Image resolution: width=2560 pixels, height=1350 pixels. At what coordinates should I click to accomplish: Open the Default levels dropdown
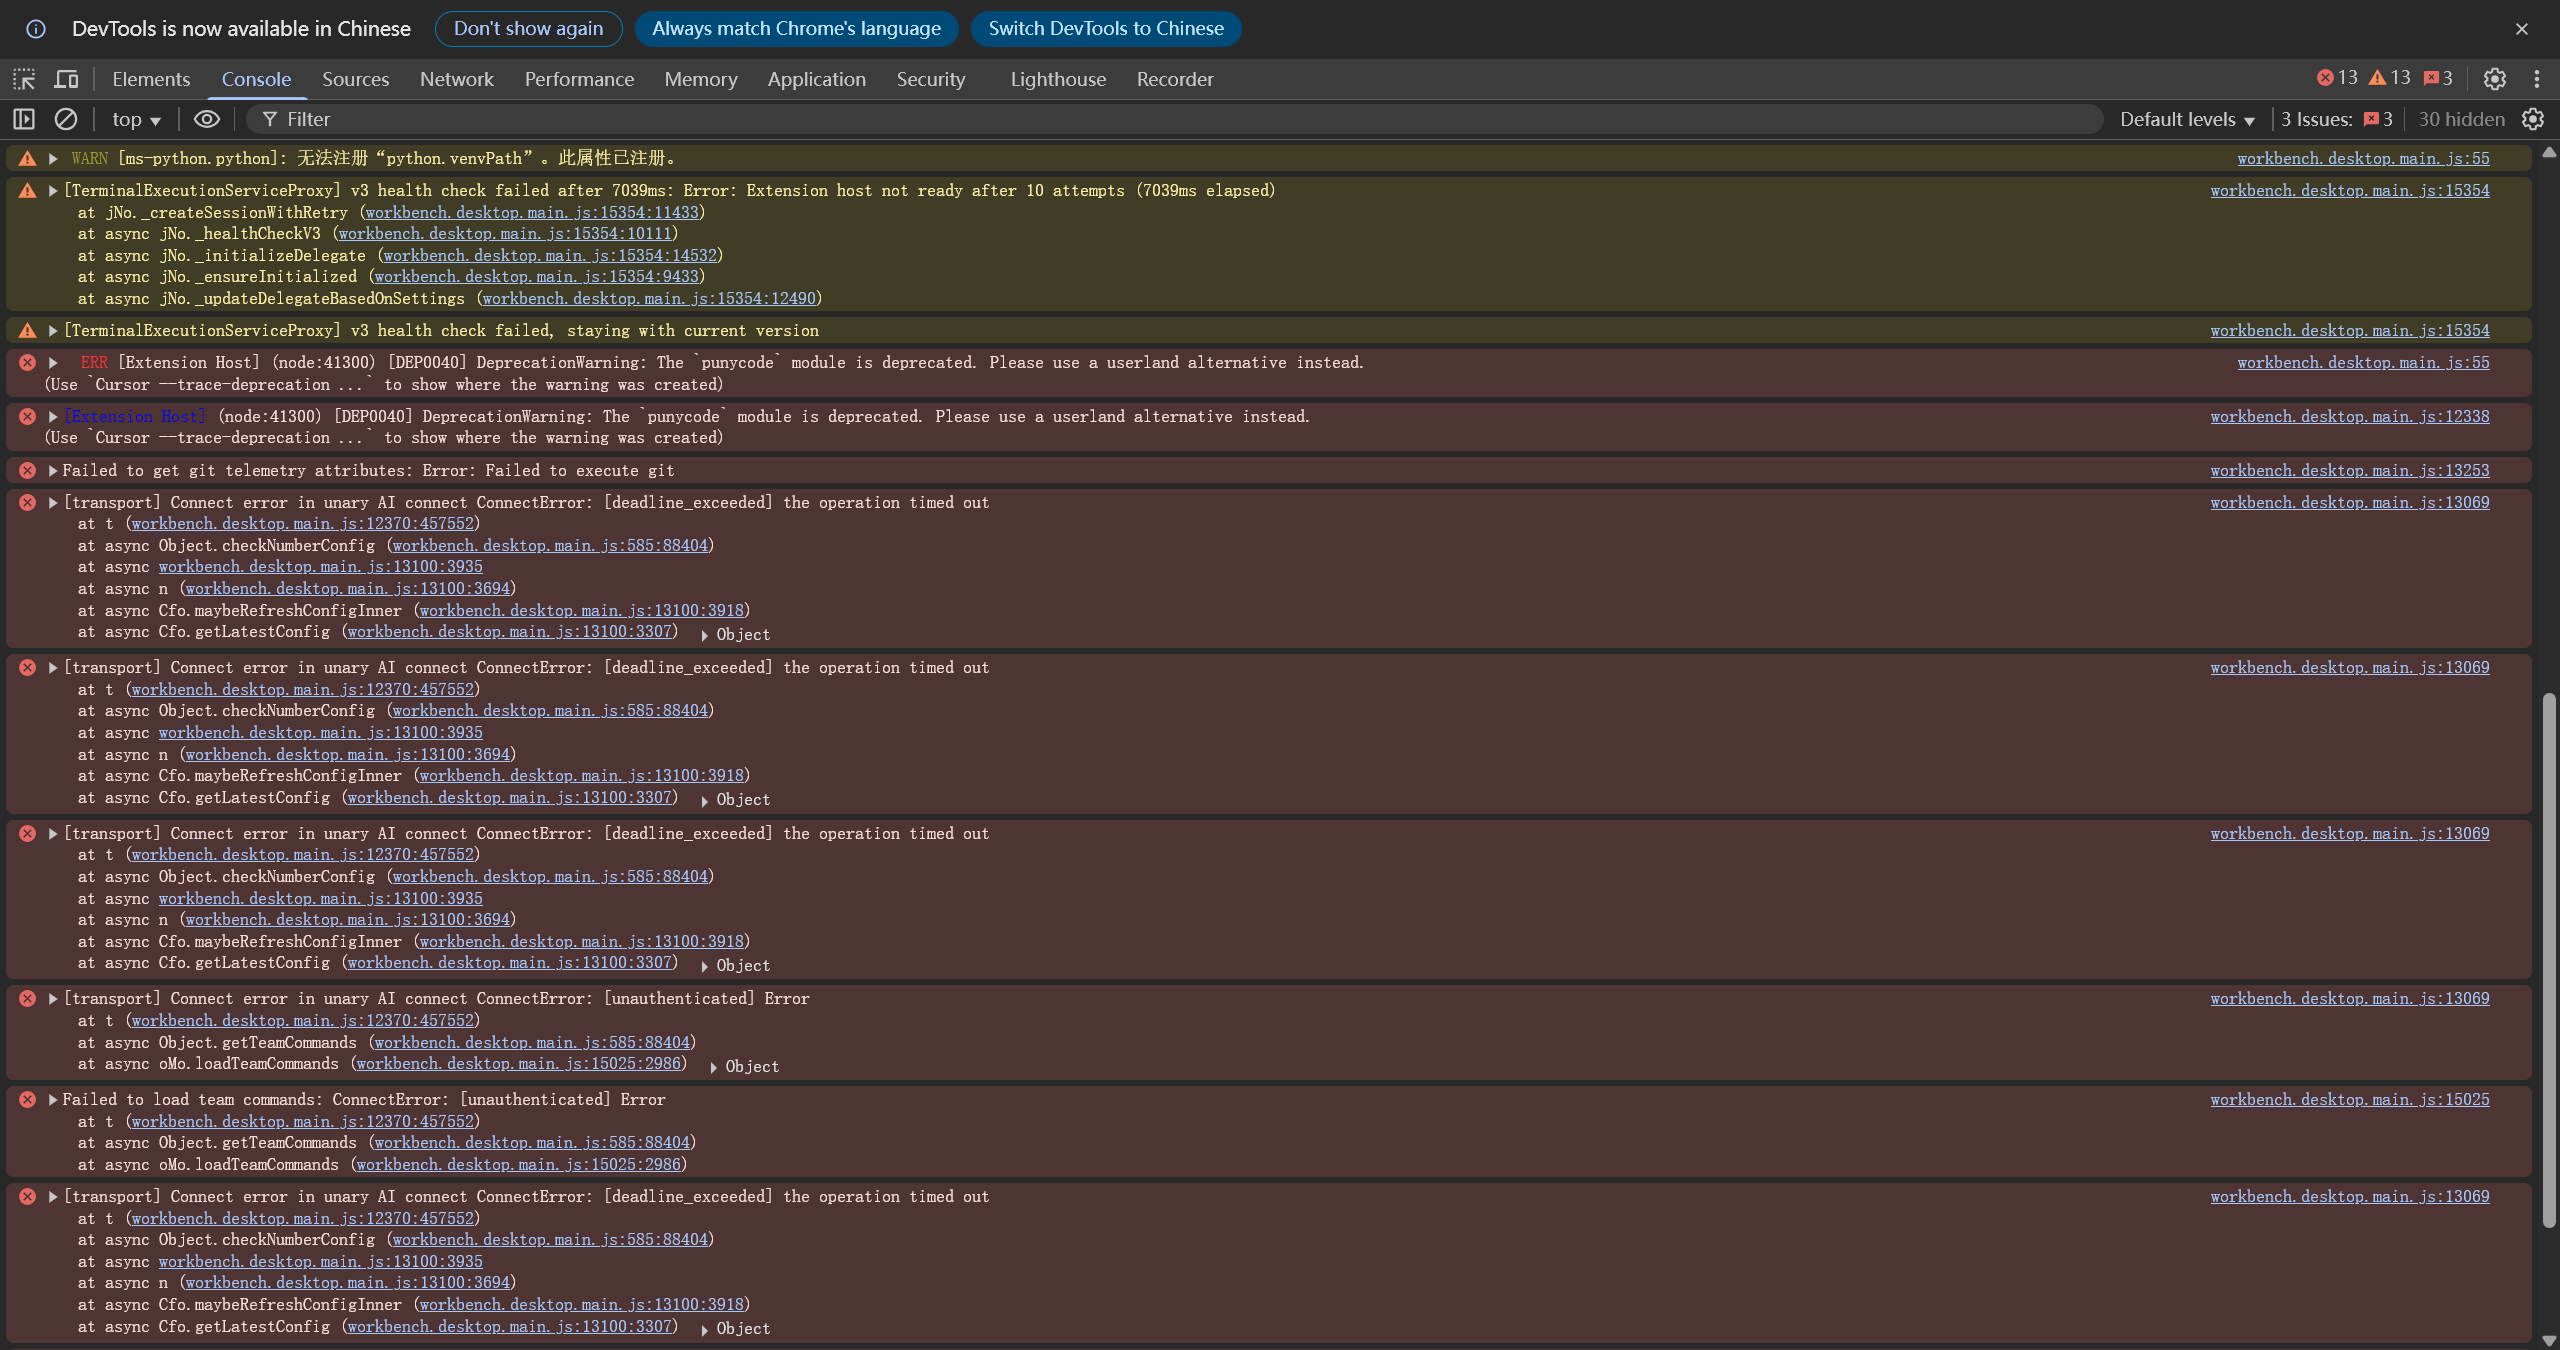pos(2187,120)
